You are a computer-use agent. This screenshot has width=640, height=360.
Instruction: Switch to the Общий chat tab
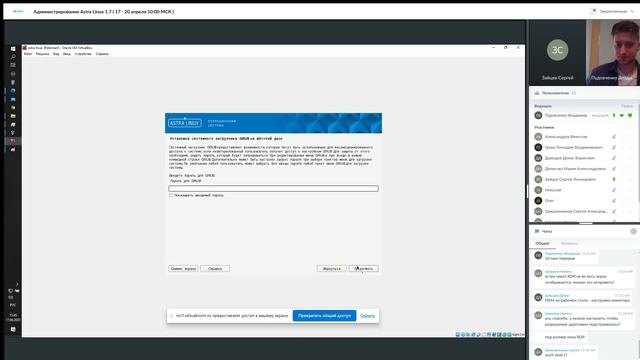(542, 243)
